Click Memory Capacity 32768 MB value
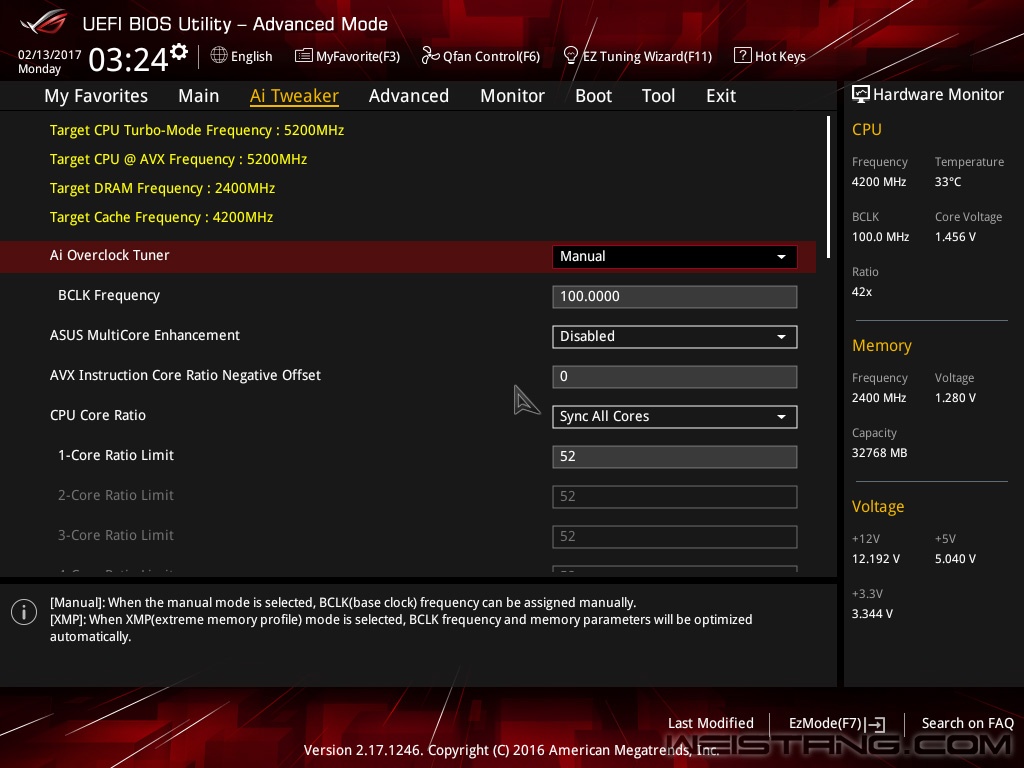 point(879,453)
